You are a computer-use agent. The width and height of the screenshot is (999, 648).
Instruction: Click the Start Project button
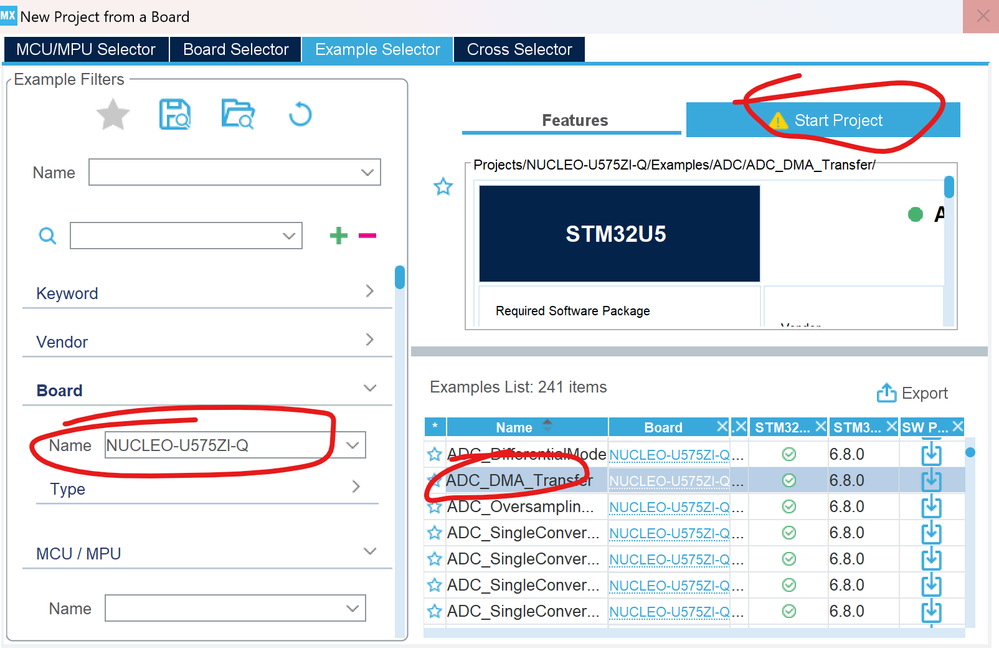(823, 120)
